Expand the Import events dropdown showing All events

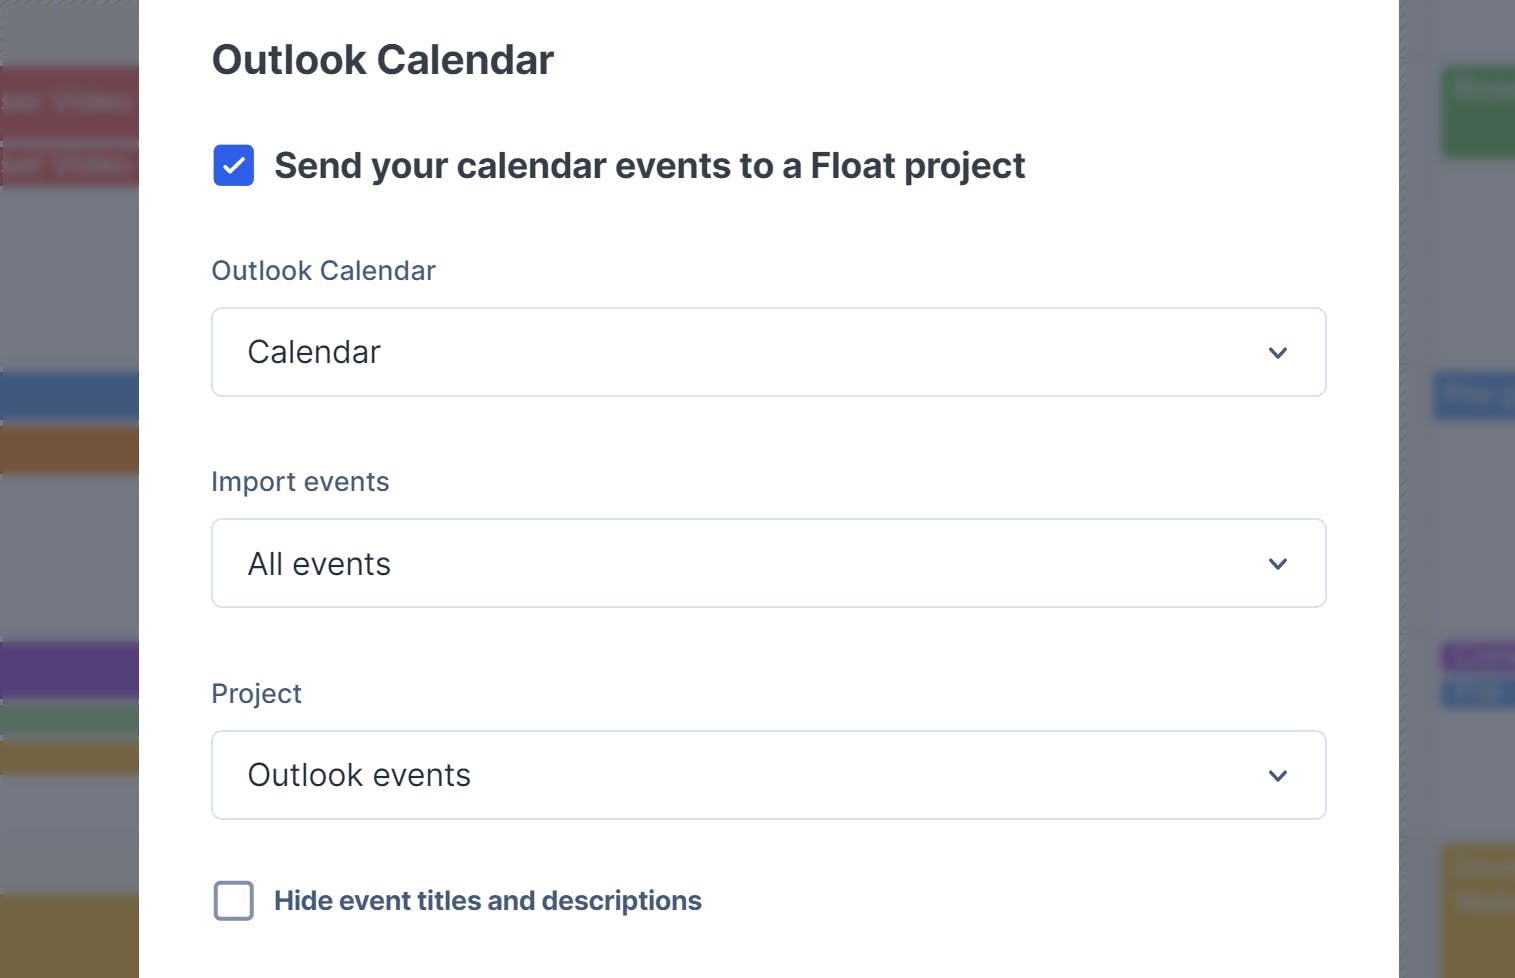coord(768,563)
